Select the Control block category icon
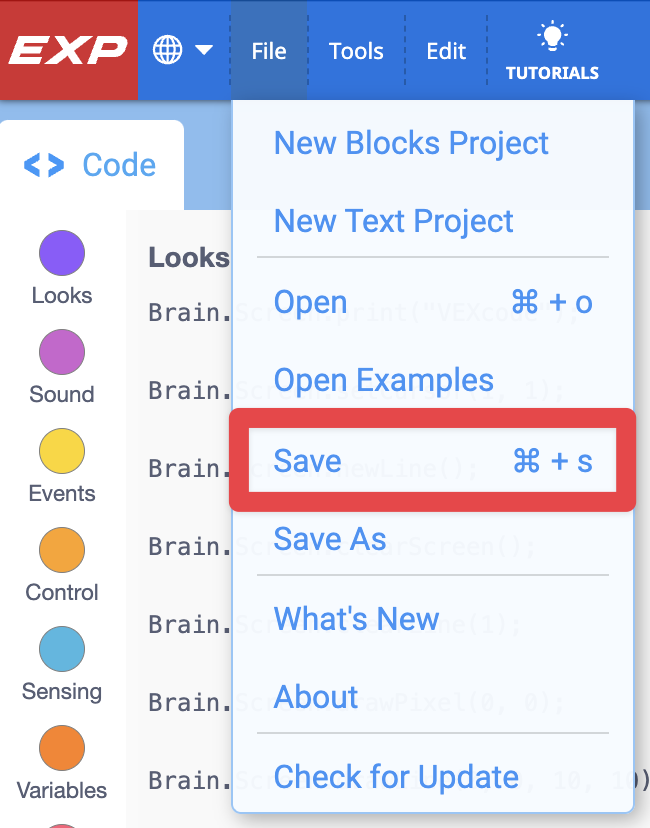The width and height of the screenshot is (650, 828). coord(61,549)
